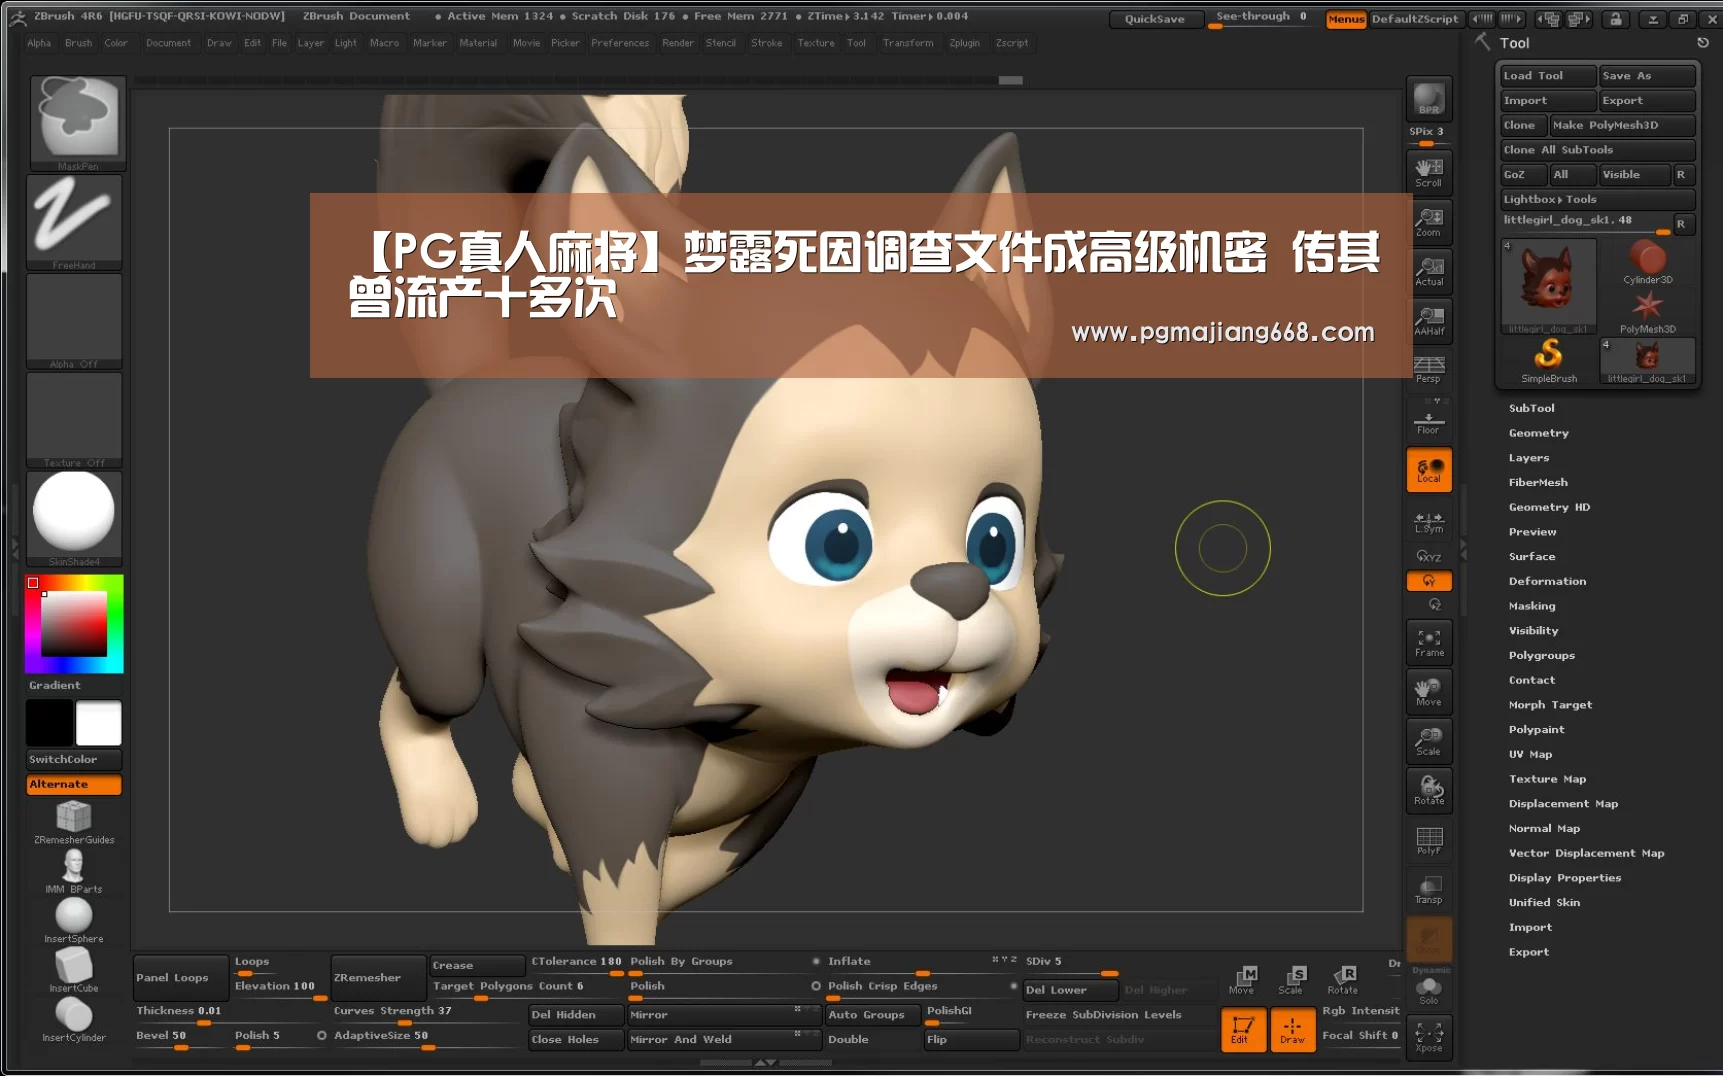Select the Rotate view icon in right shelf
Viewport: 1723px width, 1076px height.
coord(1428,790)
